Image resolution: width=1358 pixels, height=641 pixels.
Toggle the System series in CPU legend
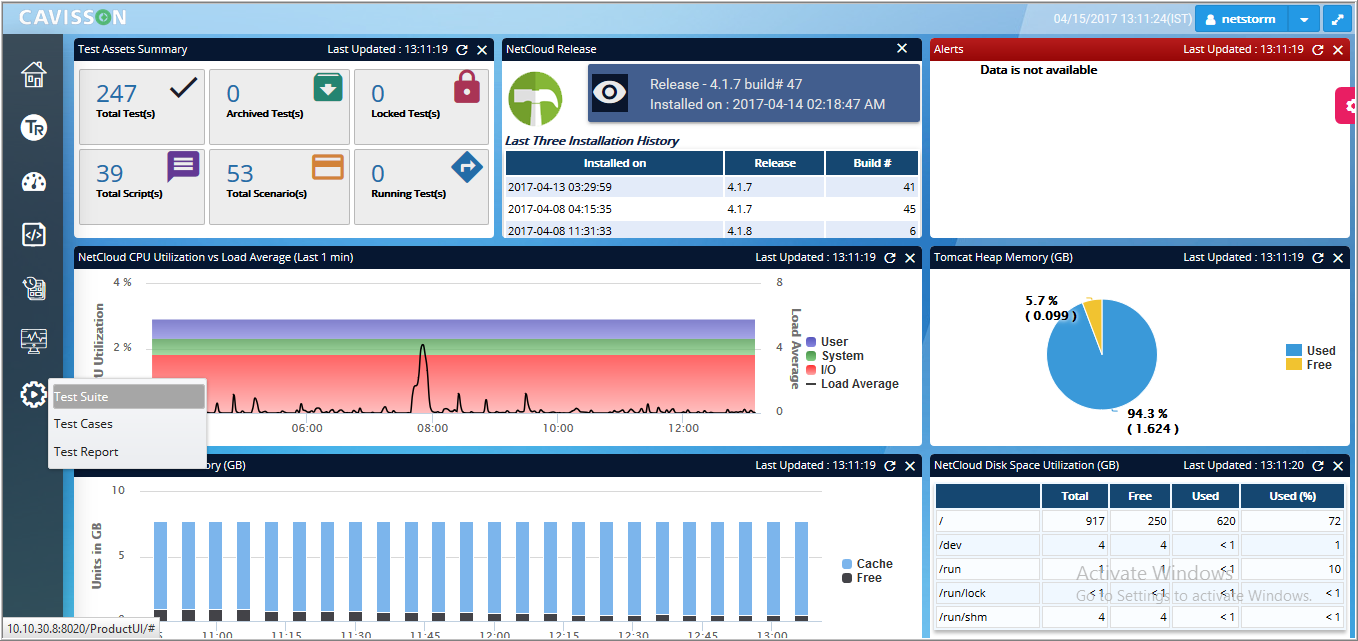(834, 356)
